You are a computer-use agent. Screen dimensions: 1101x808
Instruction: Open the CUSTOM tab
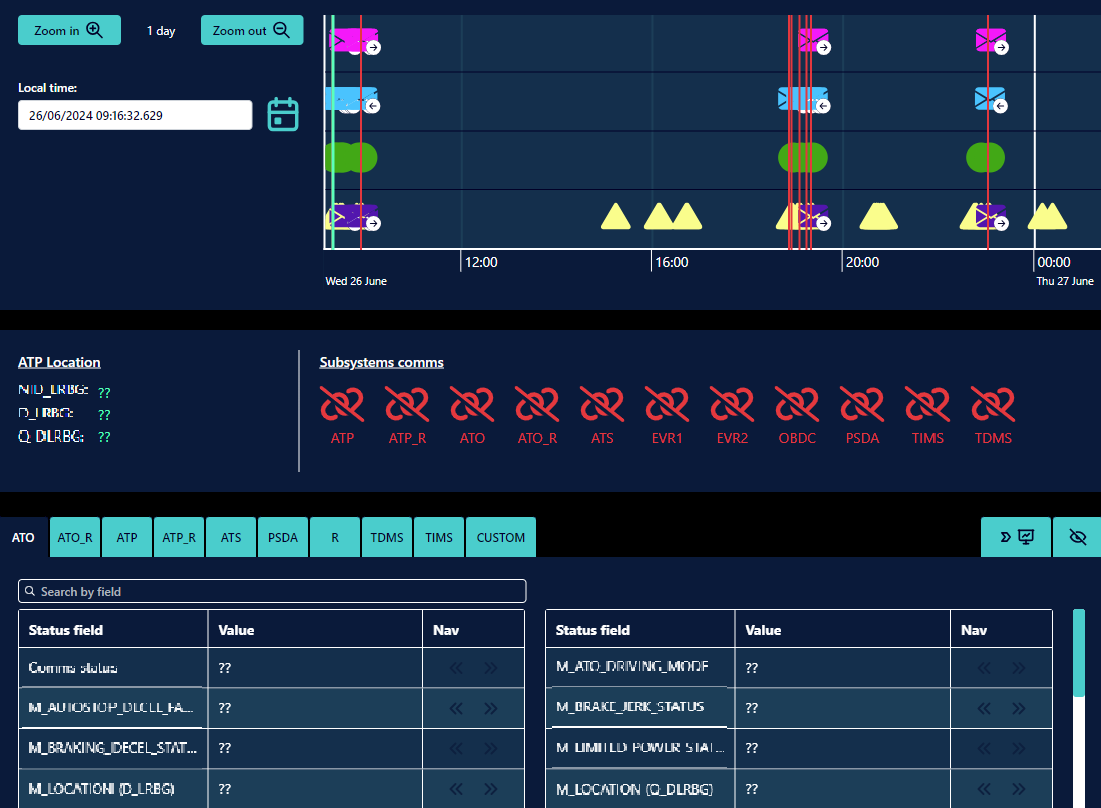pyautogui.click(x=500, y=537)
